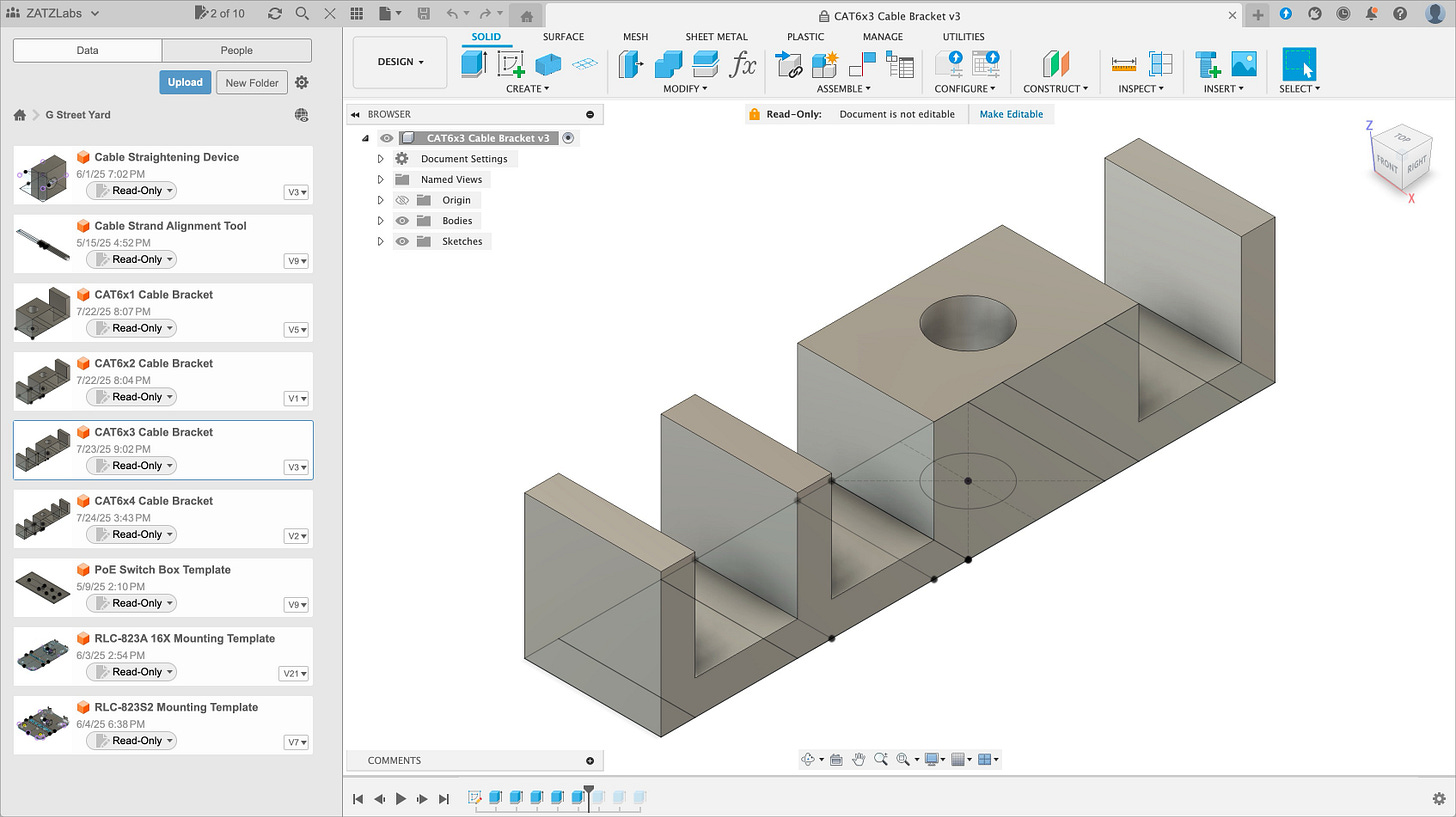Open the DESIGN workspace dropdown
The width and height of the screenshot is (1456, 817).
click(x=401, y=62)
